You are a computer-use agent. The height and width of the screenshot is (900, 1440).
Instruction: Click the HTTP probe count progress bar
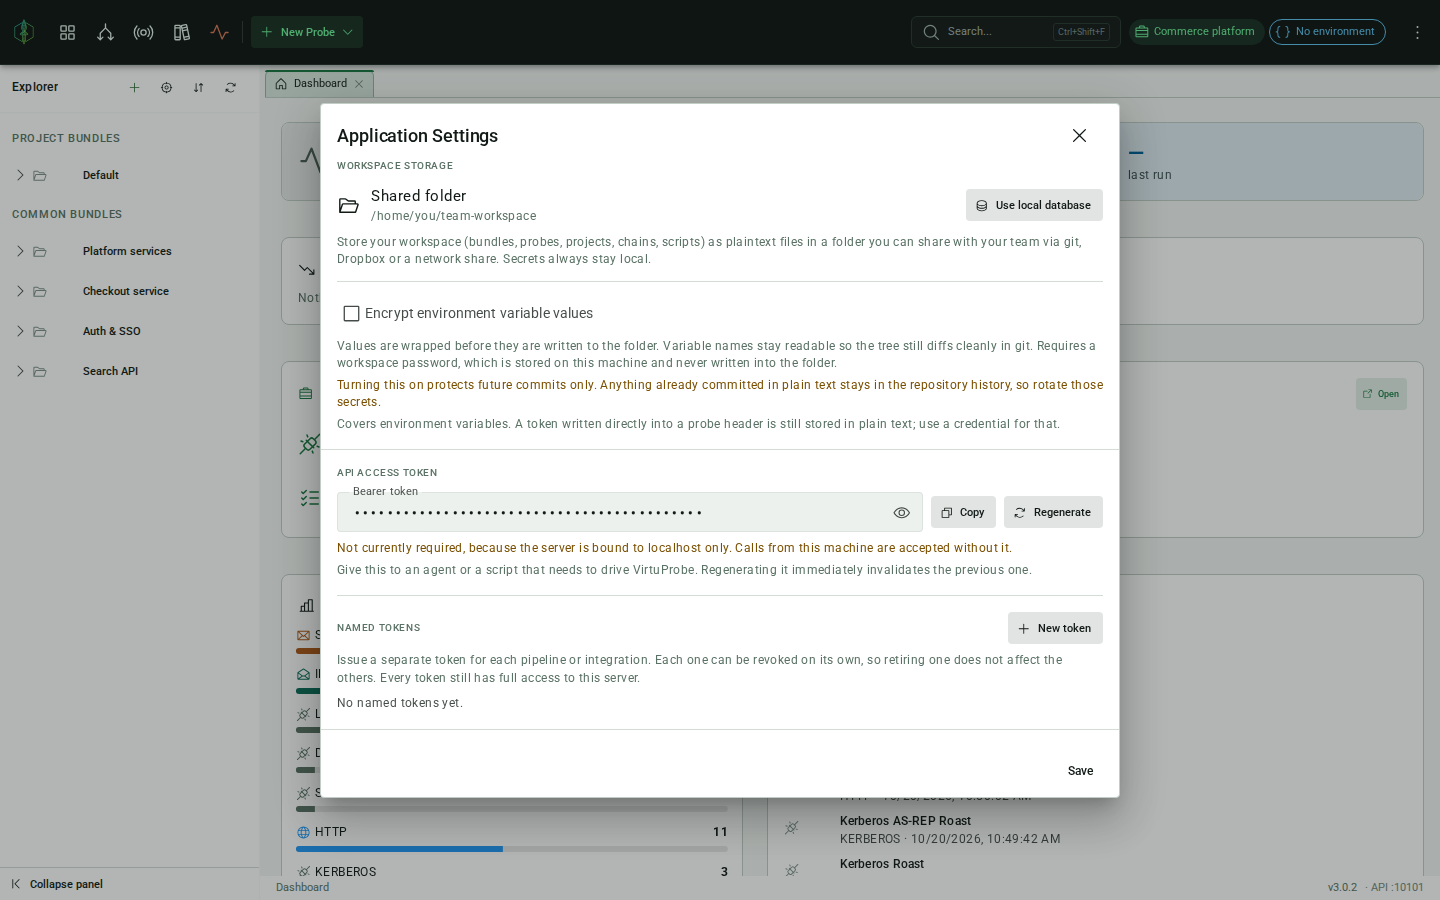pyautogui.click(x=512, y=849)
